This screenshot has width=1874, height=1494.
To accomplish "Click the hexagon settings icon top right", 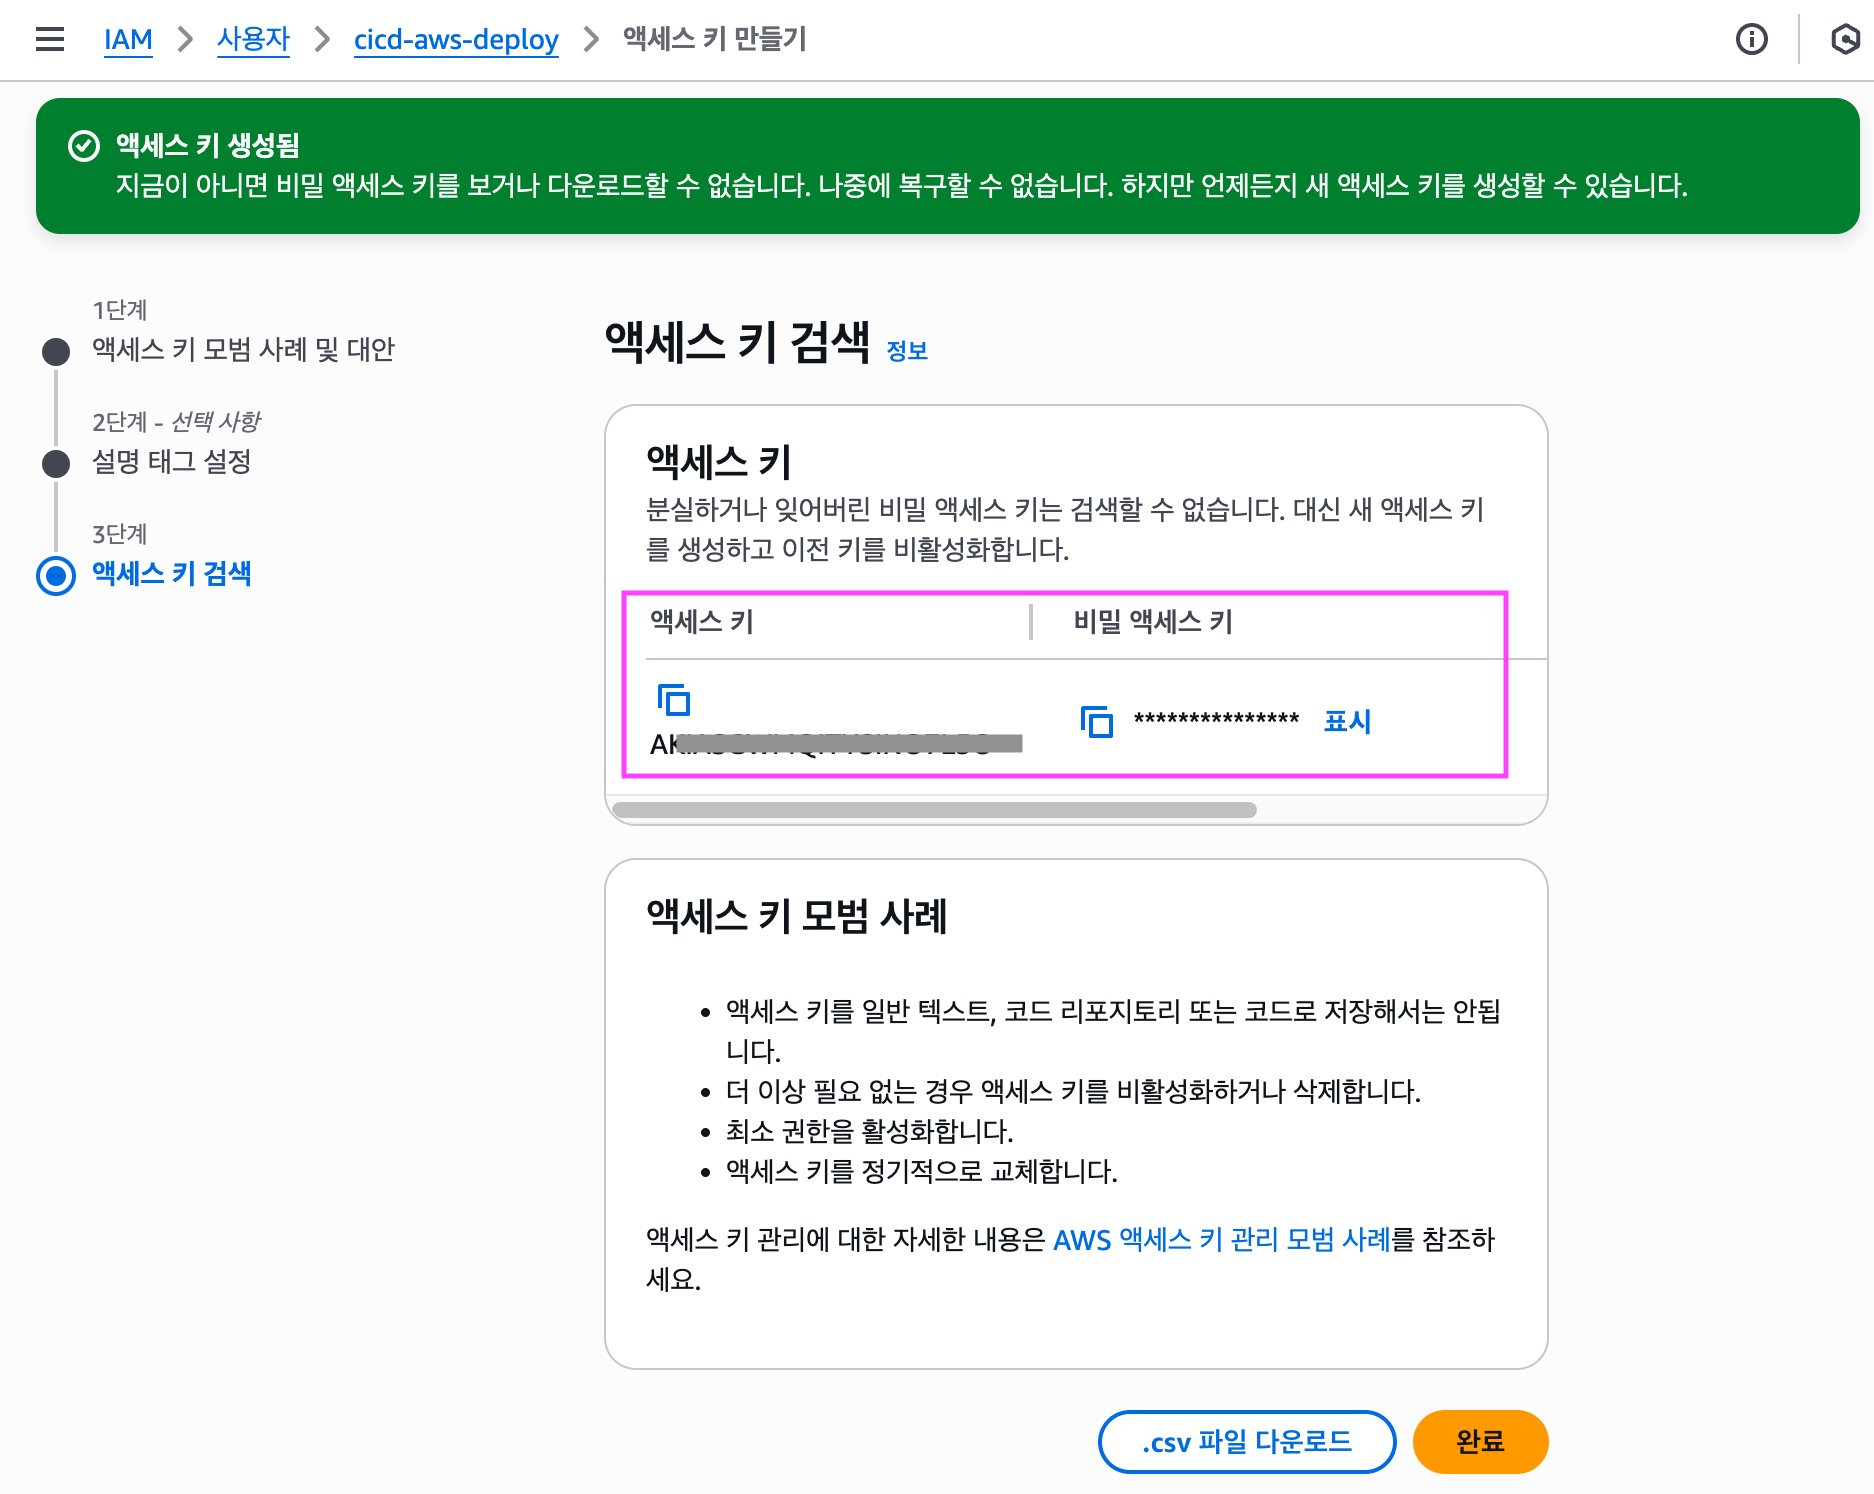I will pyautogui.click(x=1845, y=39).
